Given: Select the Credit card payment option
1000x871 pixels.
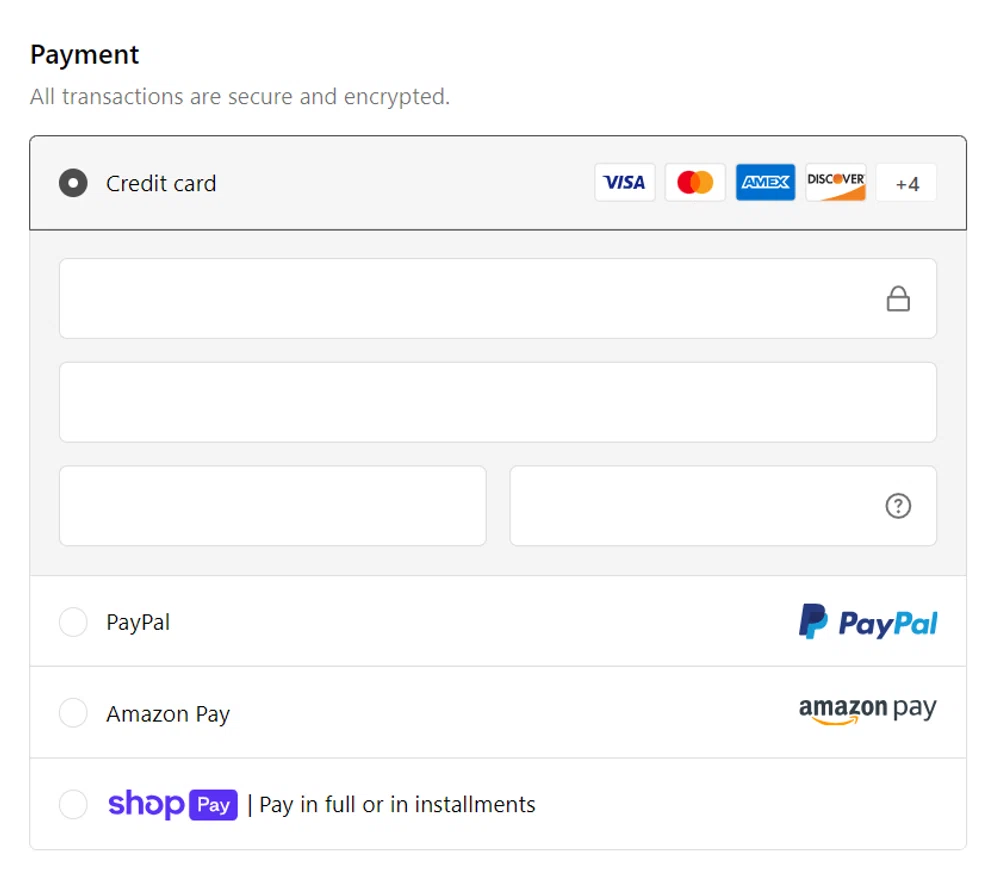Looking at the screenshot, I should 73,184.
